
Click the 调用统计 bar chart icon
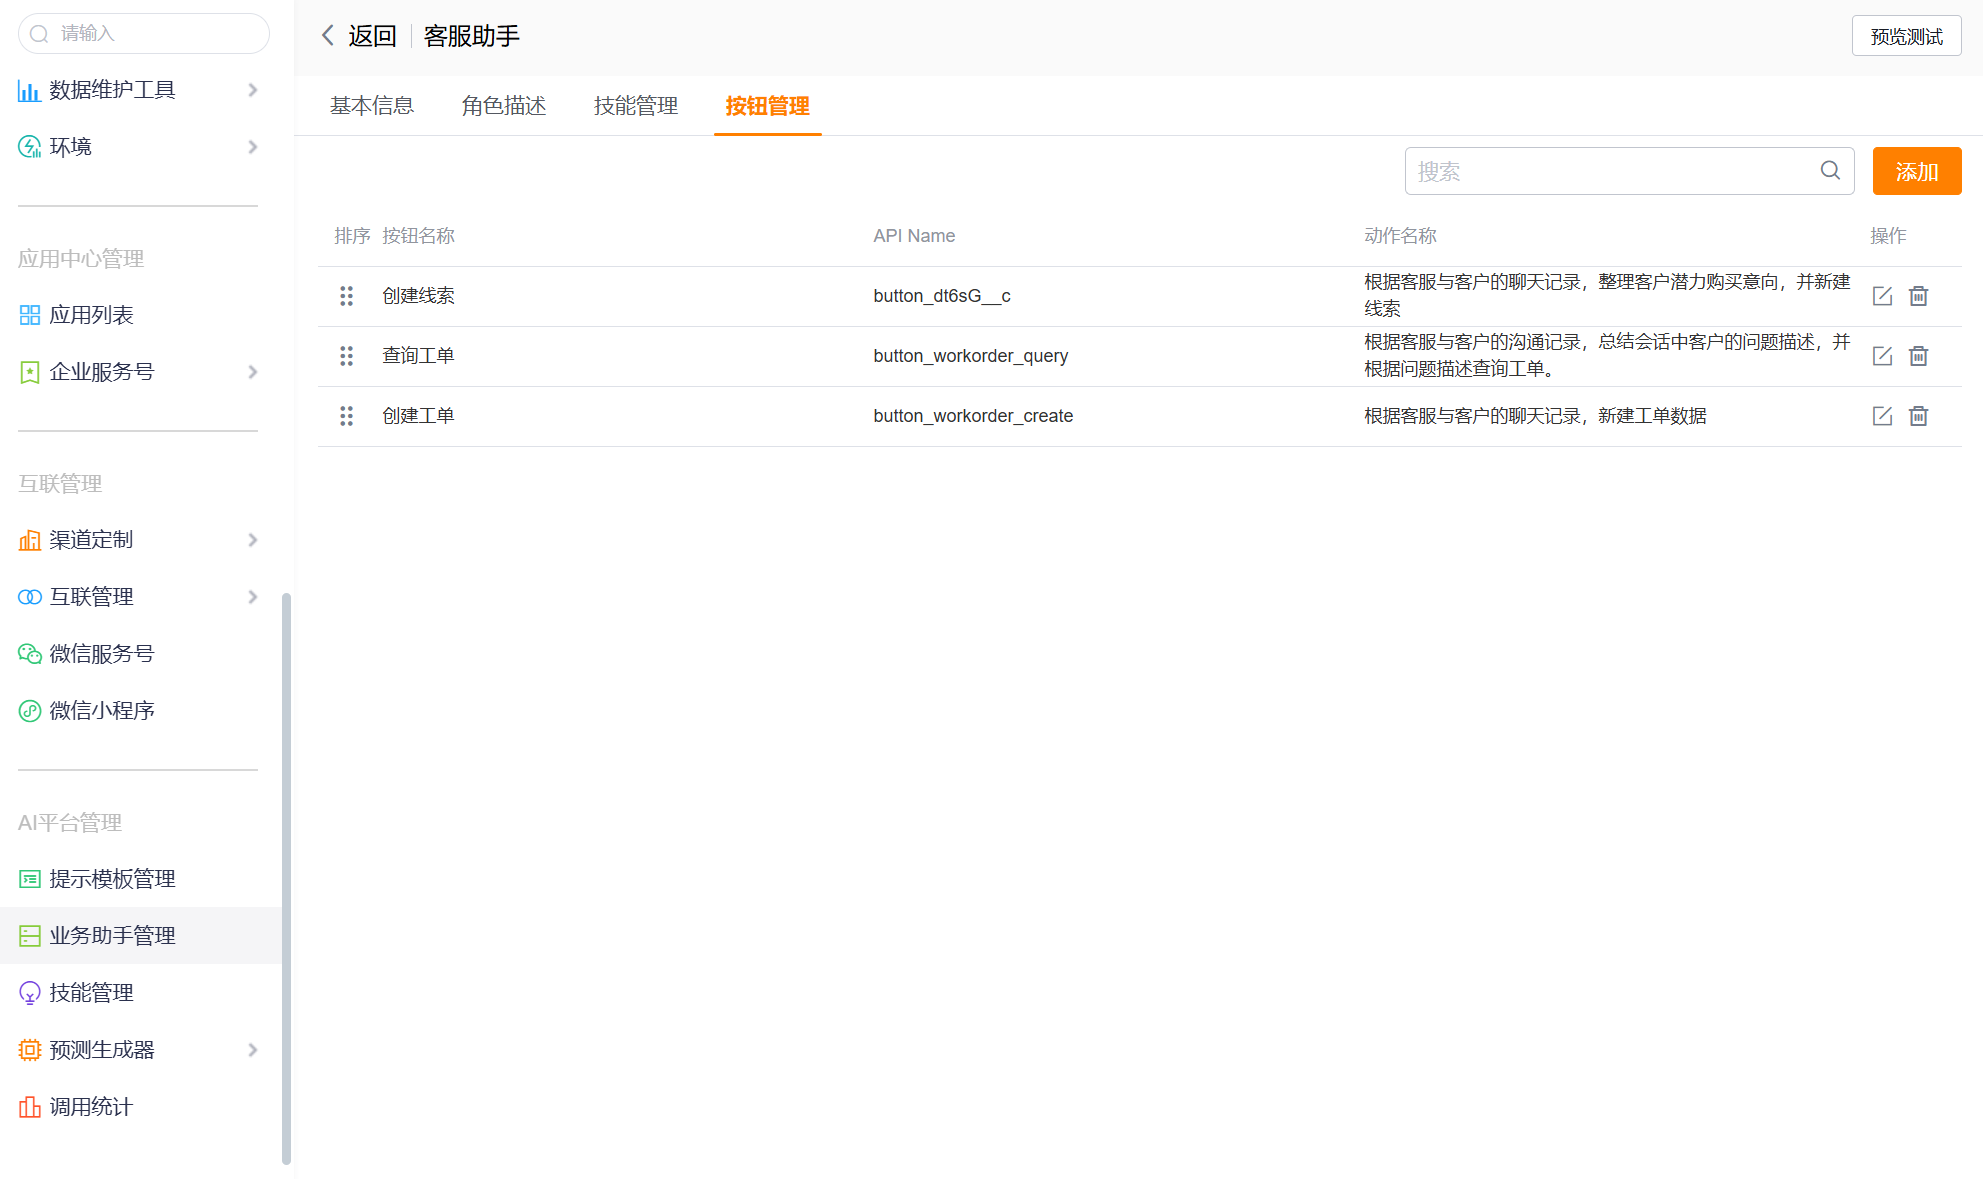tap(29, 1107)
